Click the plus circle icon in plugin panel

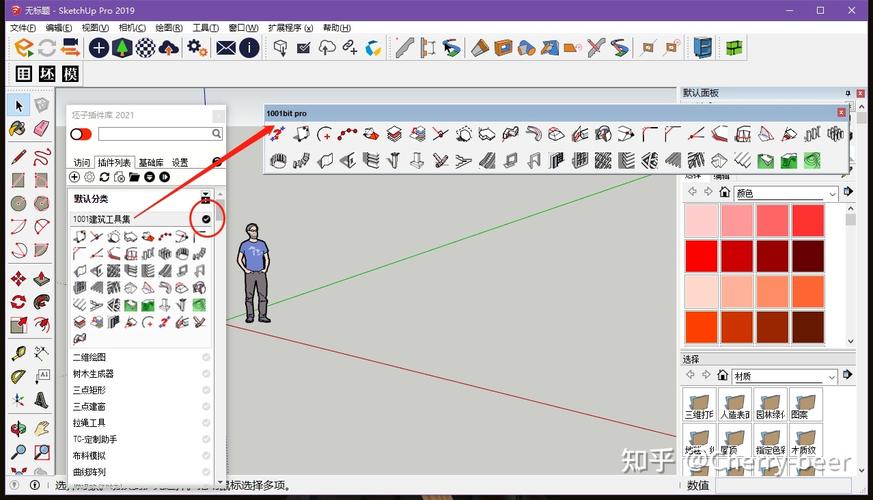tap(74, 177)
